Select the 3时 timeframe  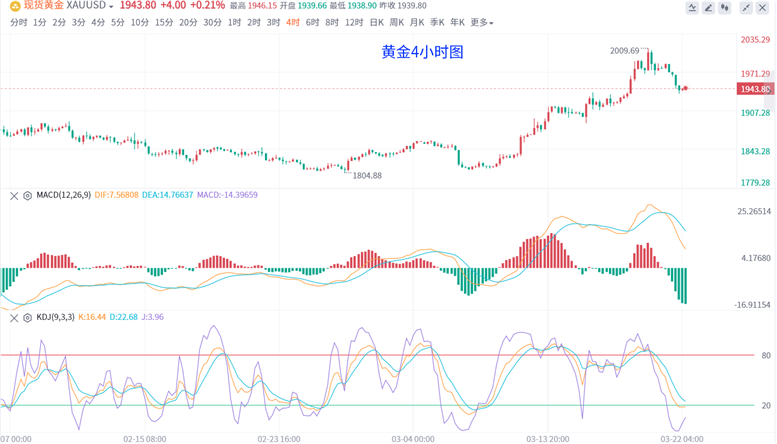click(x=274, y=22)
